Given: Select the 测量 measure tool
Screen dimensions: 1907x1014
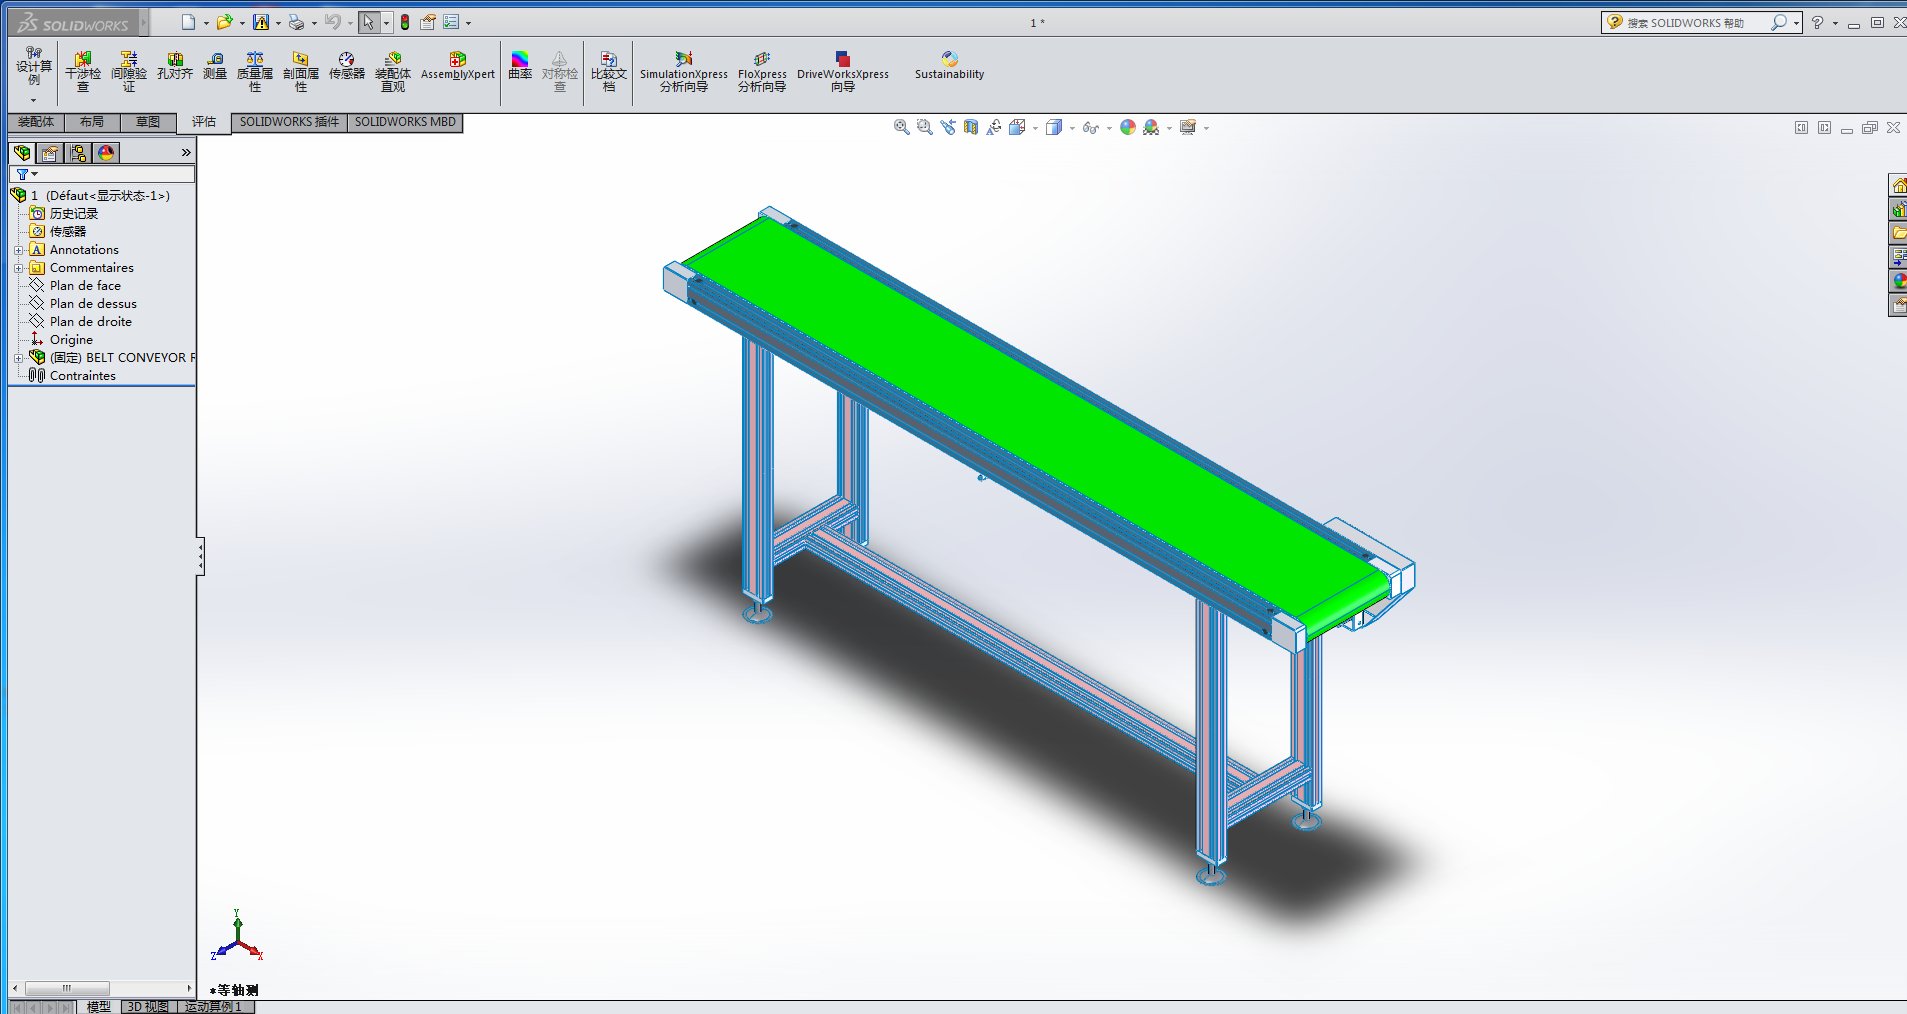Looking at the screenshot, I should tap(215, 66).
